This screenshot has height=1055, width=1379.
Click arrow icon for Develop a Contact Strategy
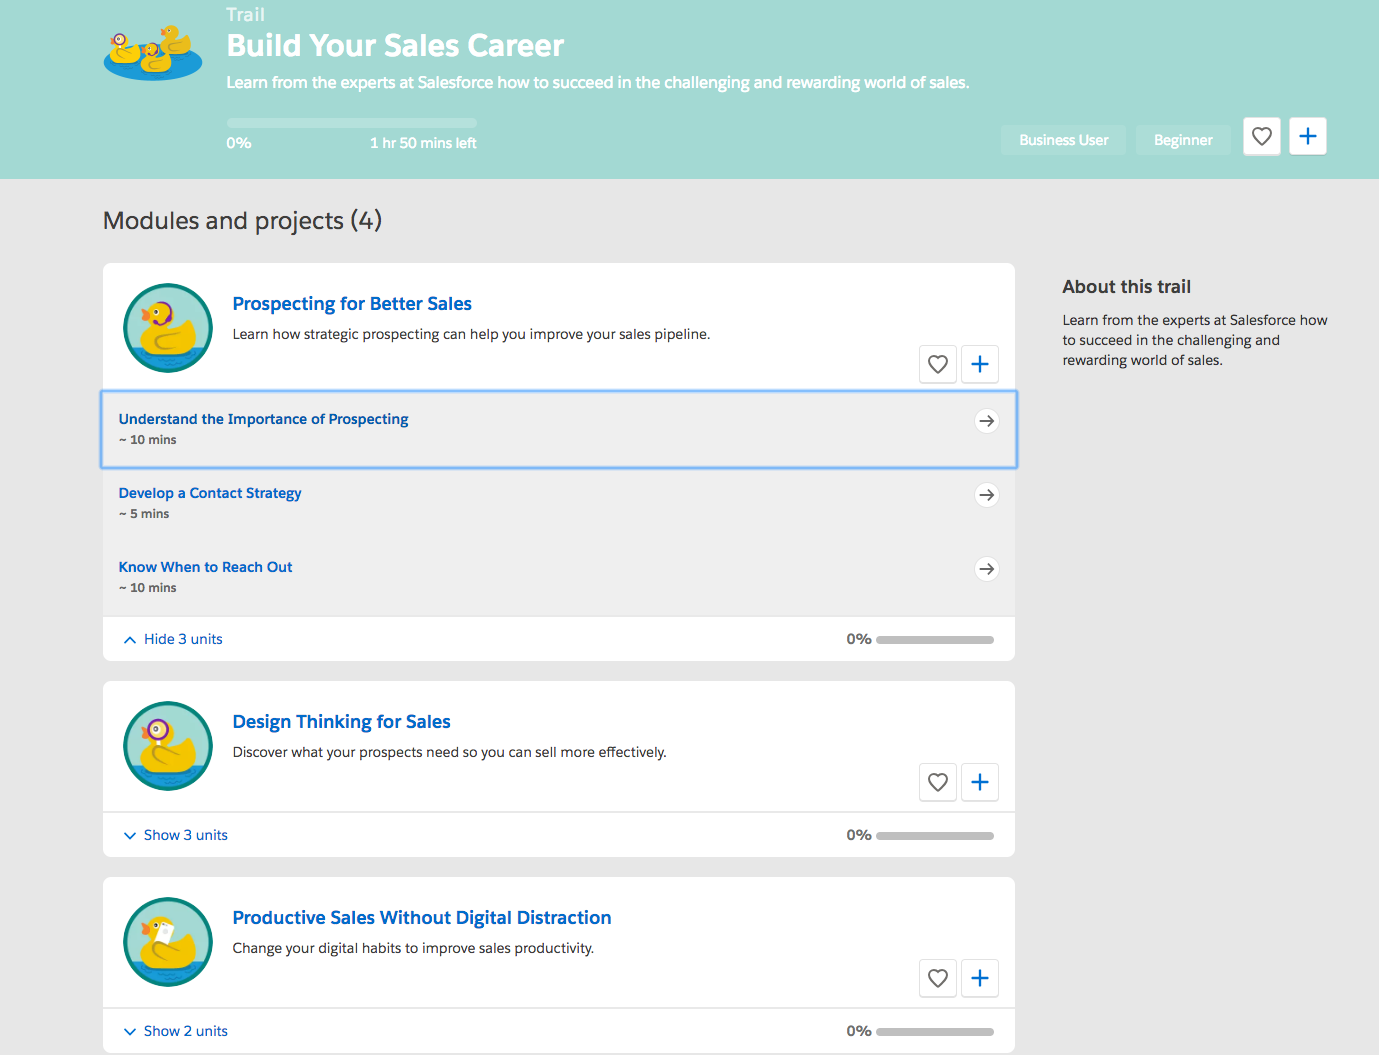pyautogui.click(x=987, y=495)
